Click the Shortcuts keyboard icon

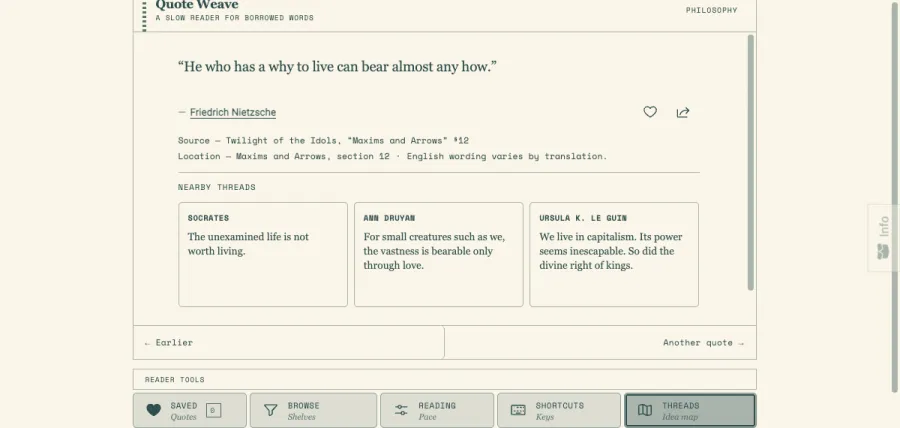pyautogui.click(x=518, y=410)
